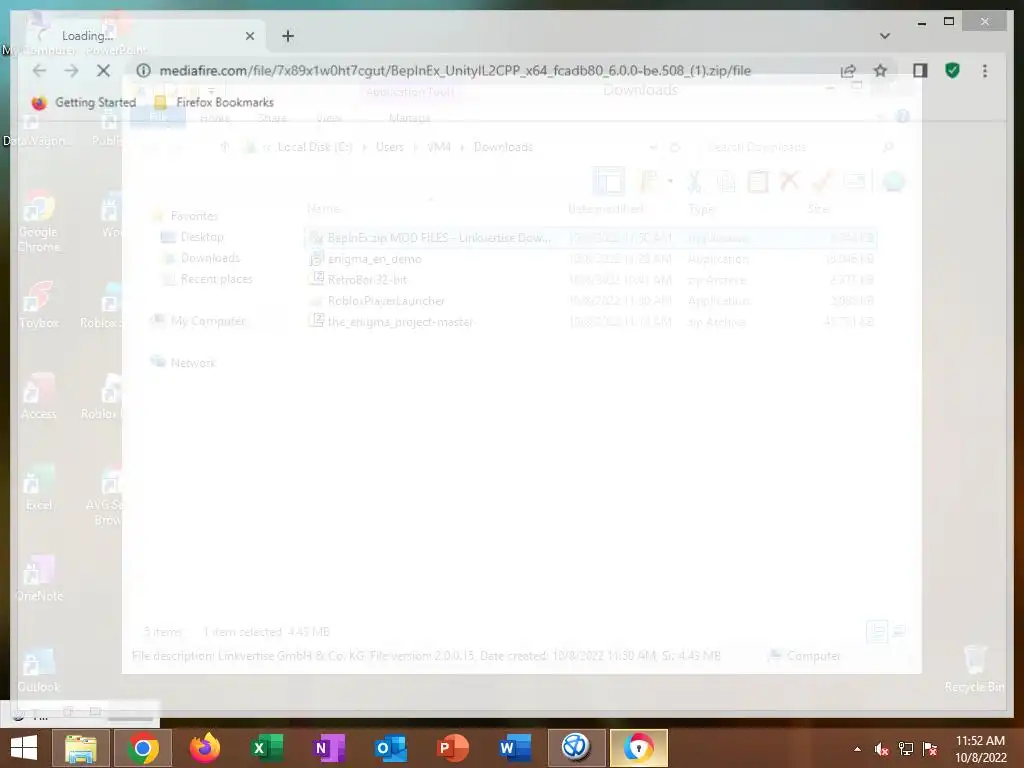Launch Excel from the taskbar
The width and height of the screenshot is (1024, 768).
[x=266, y=748]
